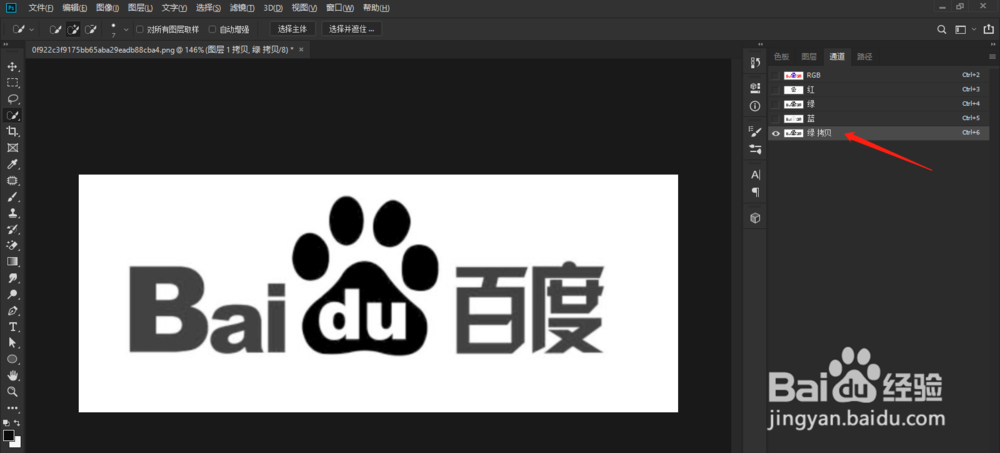The height and width of the screenshot is (453, 1000).
Task: Open the brush size picker dropdown
Action: point(126,29)
